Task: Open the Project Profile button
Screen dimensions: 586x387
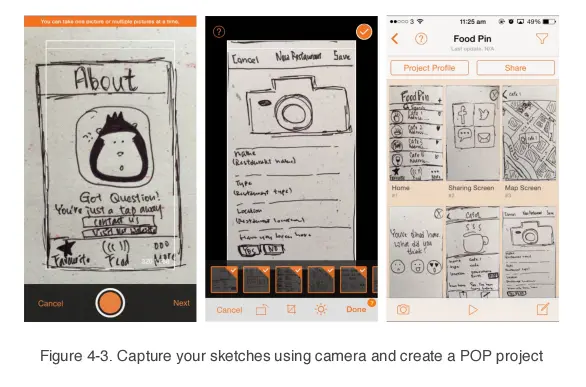Action: click(x=429, y=68)
